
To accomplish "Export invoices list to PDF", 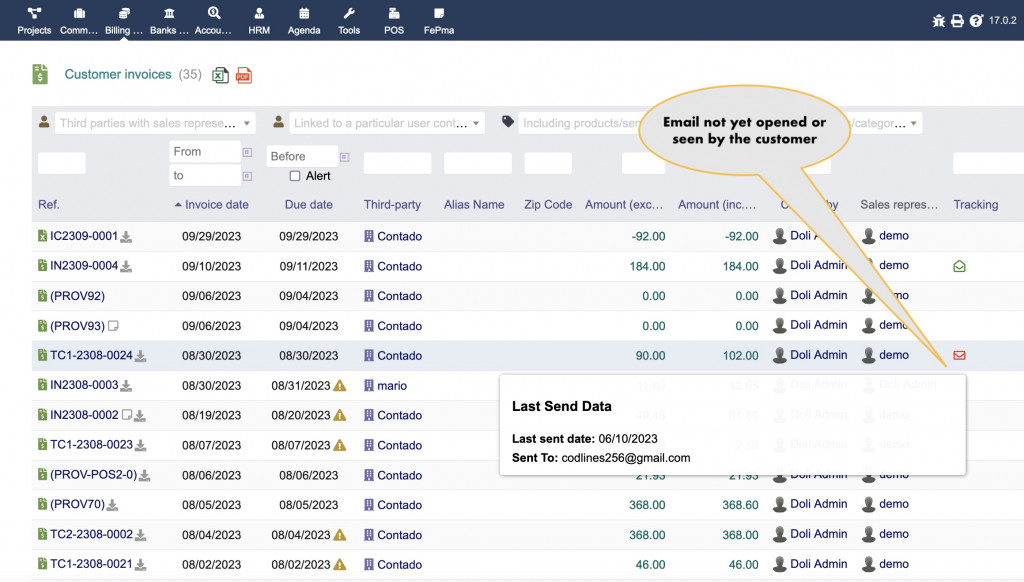I will pos(244,75).
